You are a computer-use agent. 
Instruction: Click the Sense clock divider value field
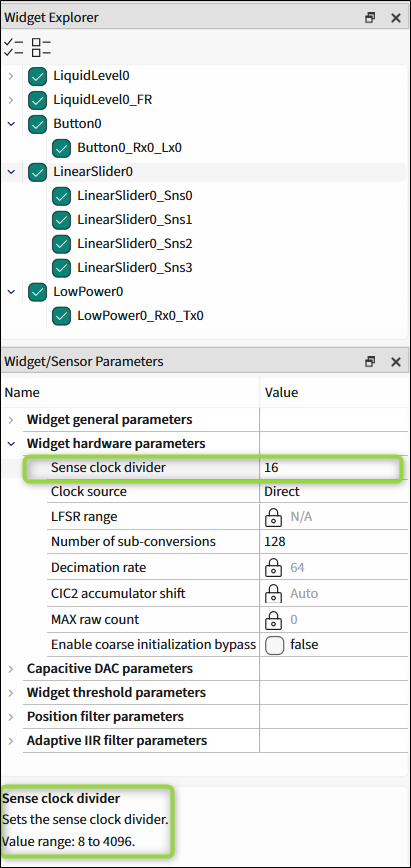(333, 468)
